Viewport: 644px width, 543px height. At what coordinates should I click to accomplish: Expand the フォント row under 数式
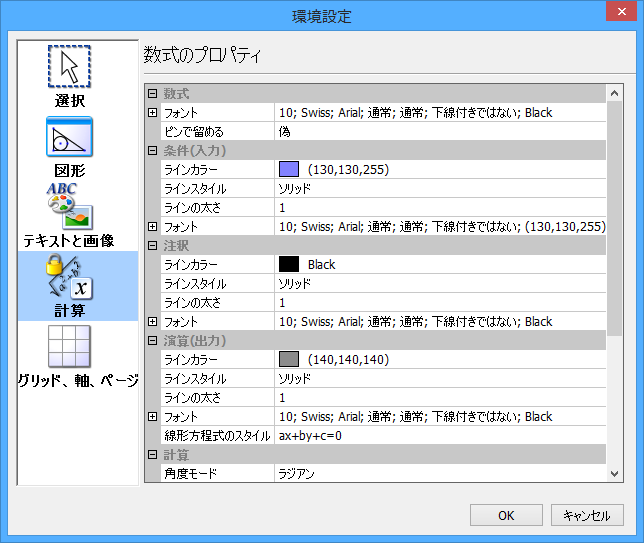tap(152, 113)
